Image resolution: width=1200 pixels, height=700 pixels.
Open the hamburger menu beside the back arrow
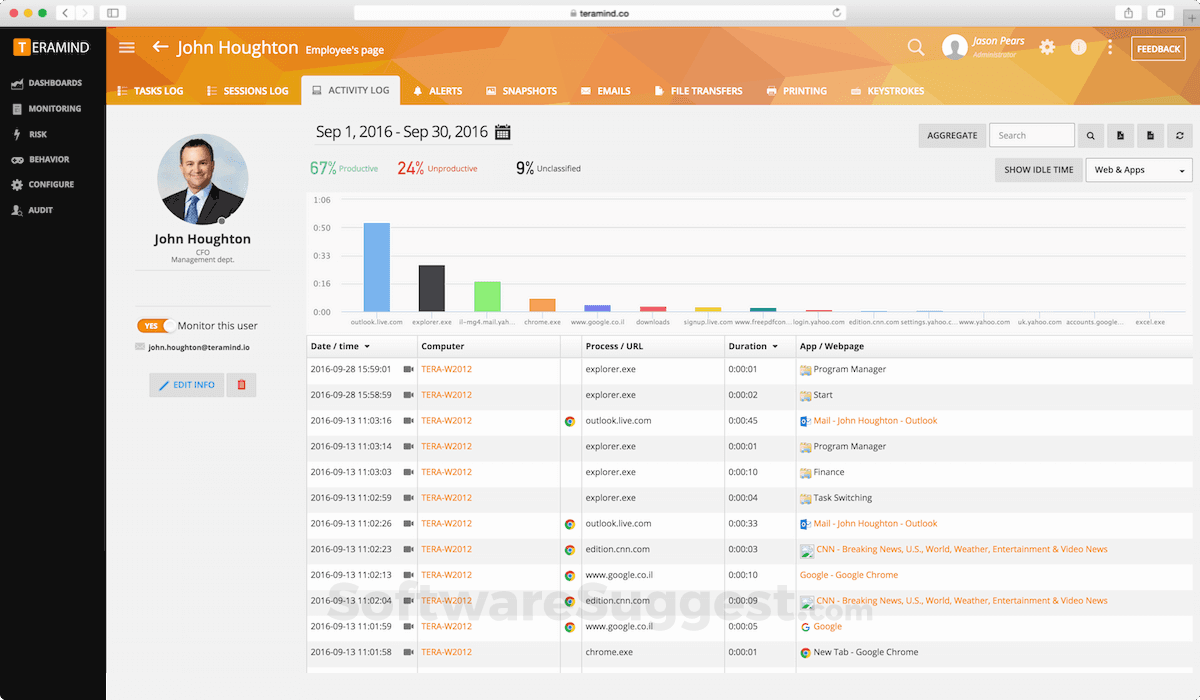126,47
